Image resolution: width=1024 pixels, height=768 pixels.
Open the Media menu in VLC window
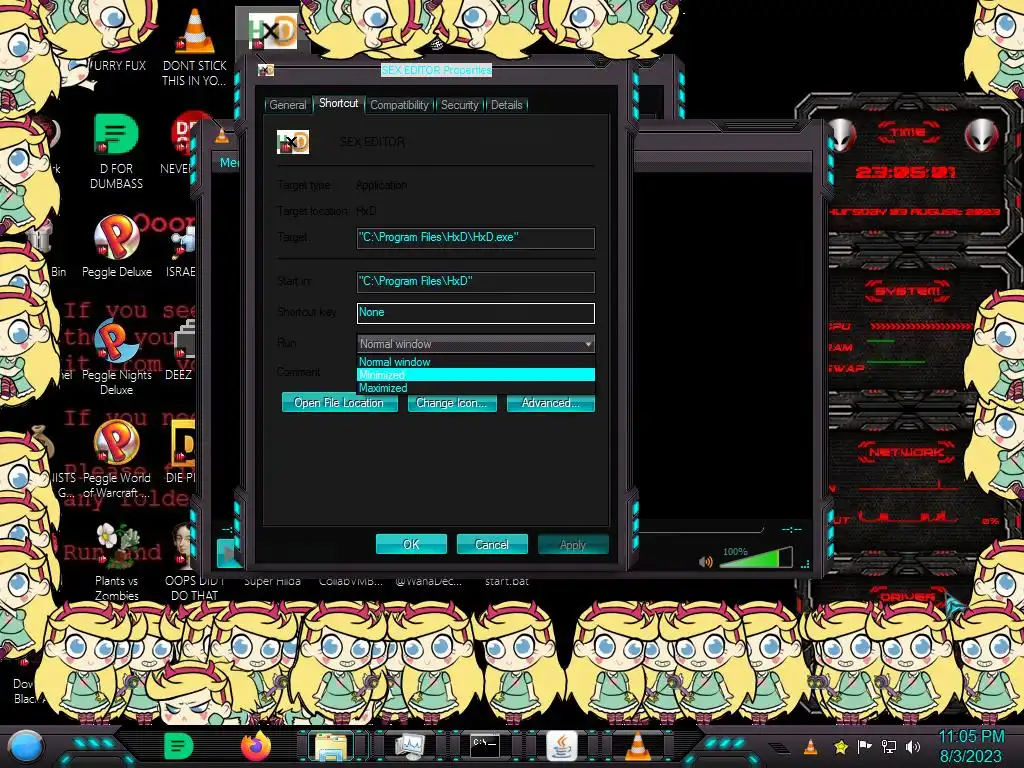tap(229, 163)
